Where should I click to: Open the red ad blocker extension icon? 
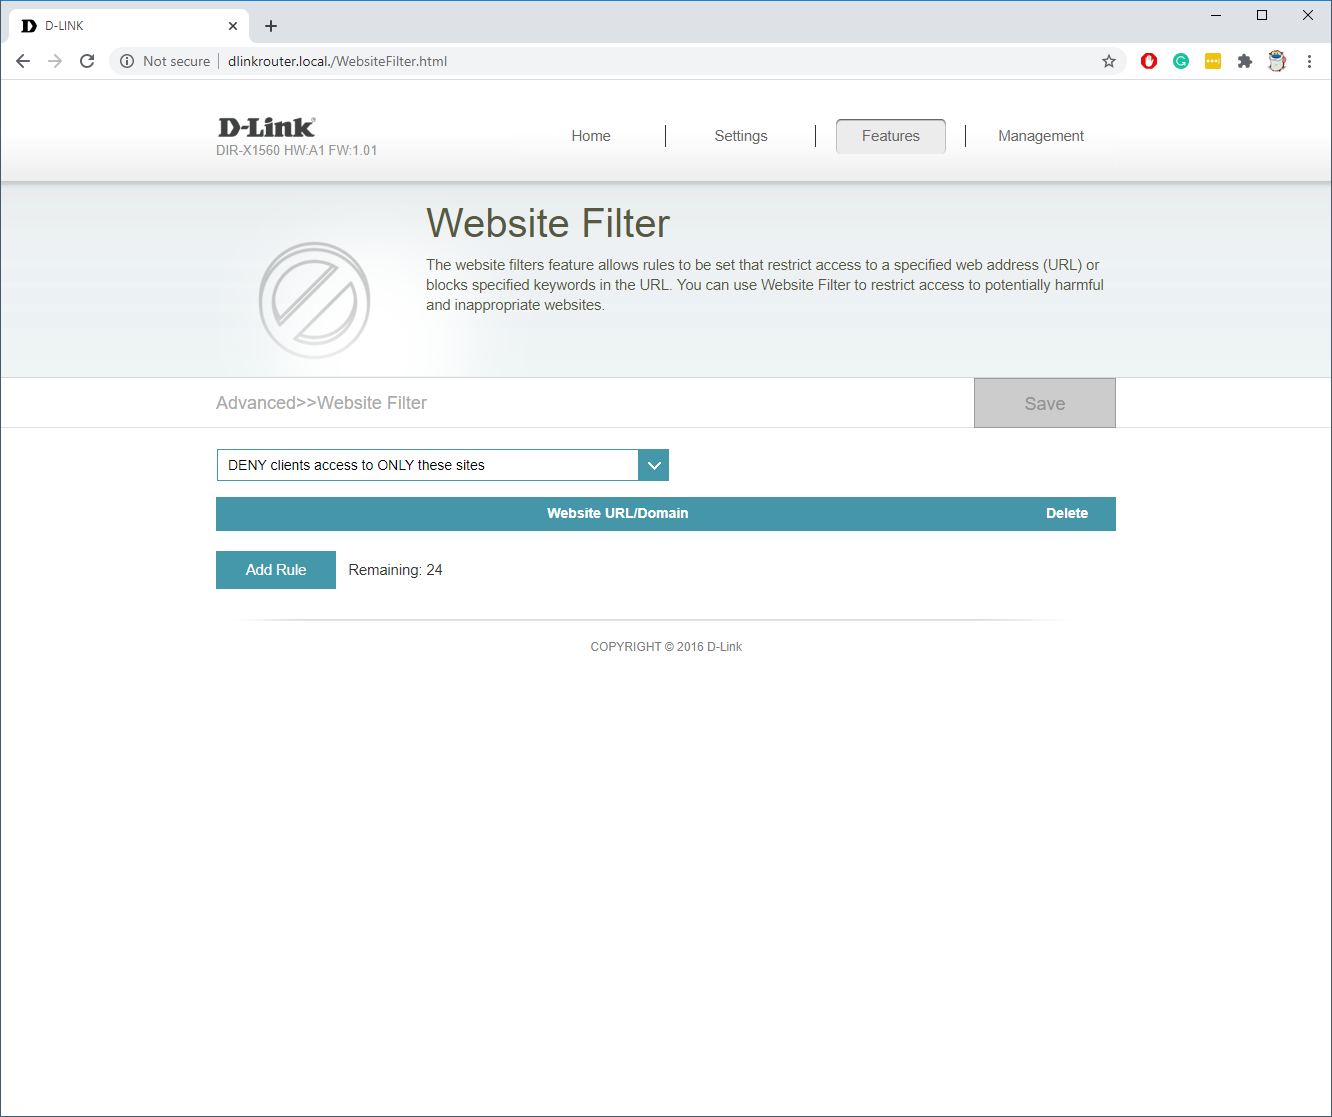click(x=1149, y=61)
